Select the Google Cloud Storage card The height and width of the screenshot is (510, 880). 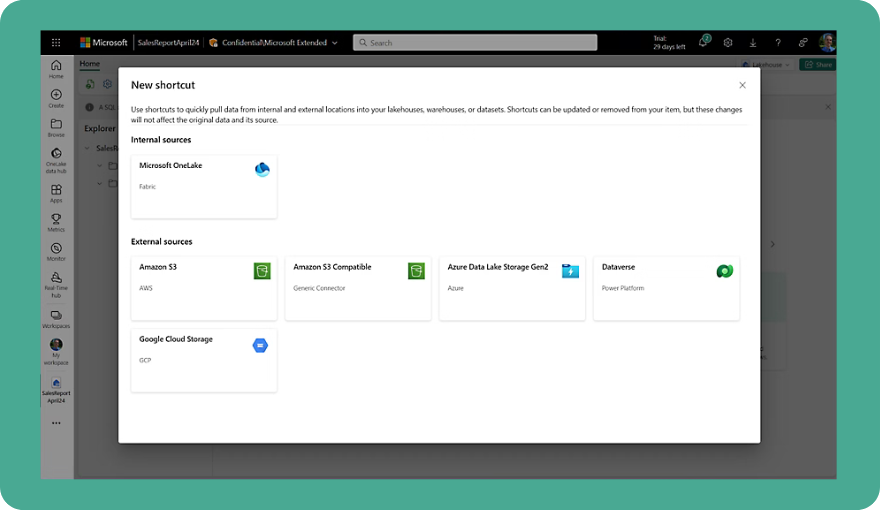204,360
